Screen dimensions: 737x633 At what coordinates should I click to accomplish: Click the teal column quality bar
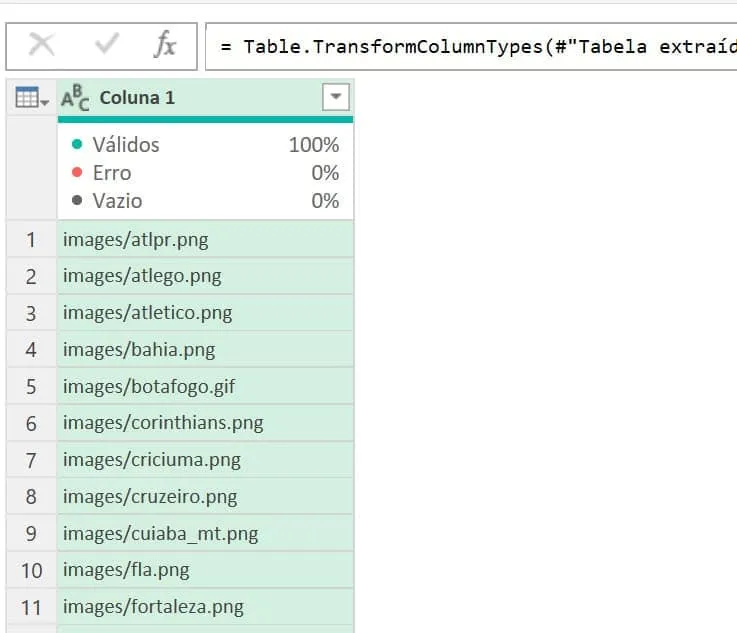pyautogui.click(x=205, y=119)
